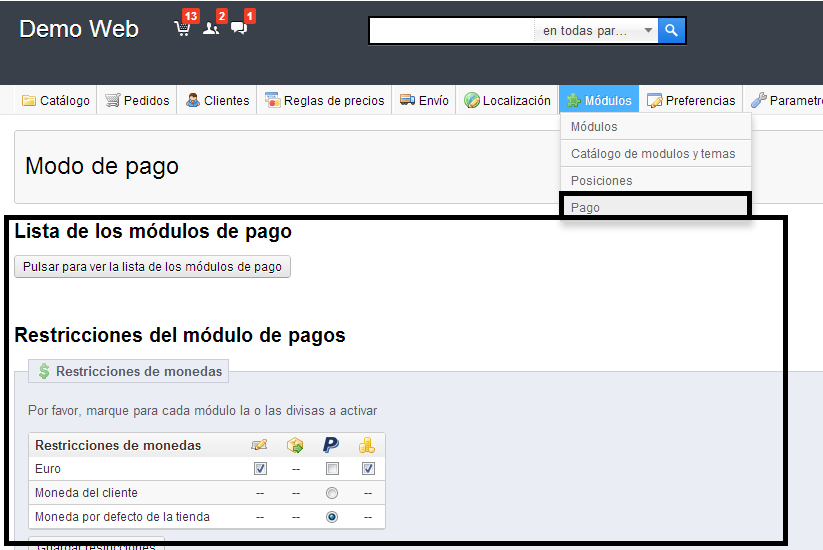Click the gold coins payment module icon
The height and width of the screenshot is (550, 823).
(367, 445)
